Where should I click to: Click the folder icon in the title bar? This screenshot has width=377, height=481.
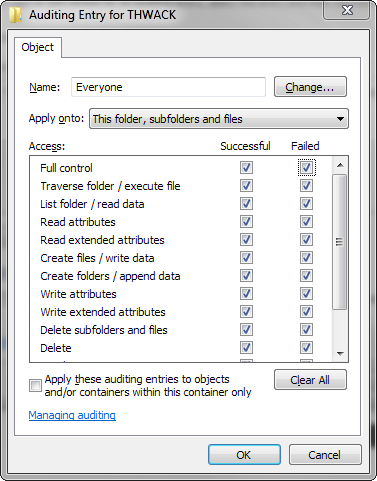pos(15,15)
